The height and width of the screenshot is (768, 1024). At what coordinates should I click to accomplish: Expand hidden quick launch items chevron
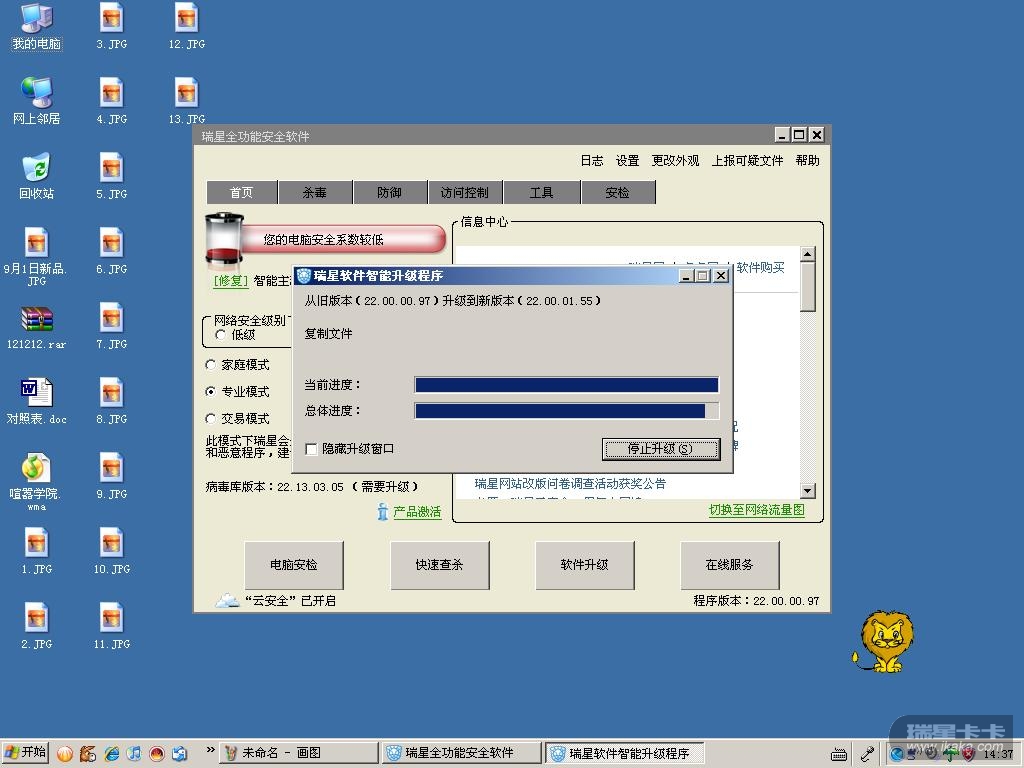click(210, 750)
